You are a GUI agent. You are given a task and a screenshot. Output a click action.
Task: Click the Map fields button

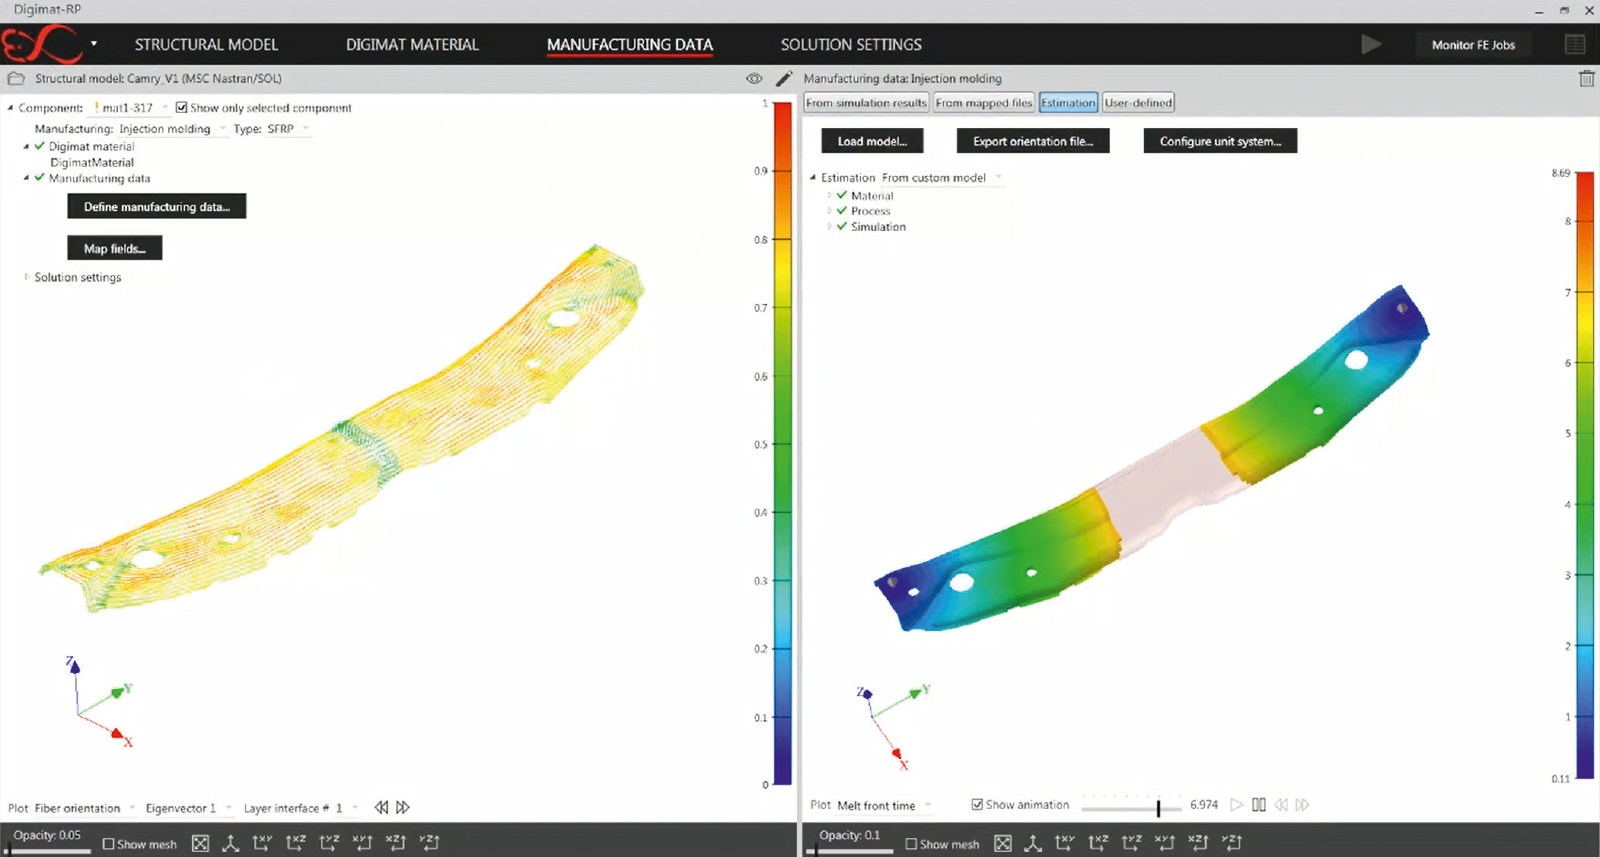(x=115, y=248)
